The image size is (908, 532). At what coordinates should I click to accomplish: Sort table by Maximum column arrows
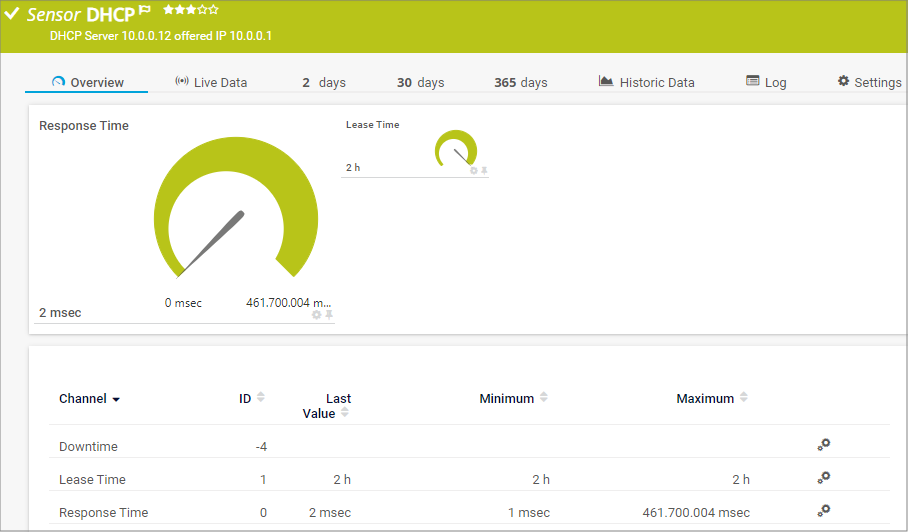[744, 397]
